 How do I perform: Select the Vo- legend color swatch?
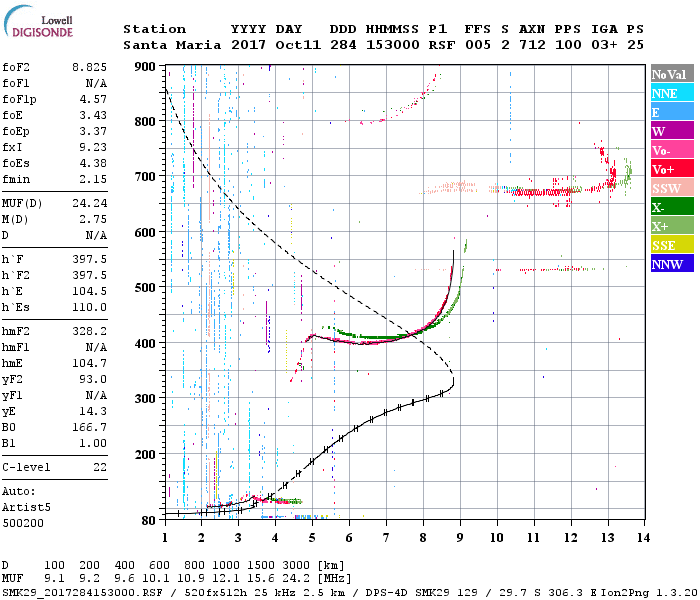tap(672, 150)
